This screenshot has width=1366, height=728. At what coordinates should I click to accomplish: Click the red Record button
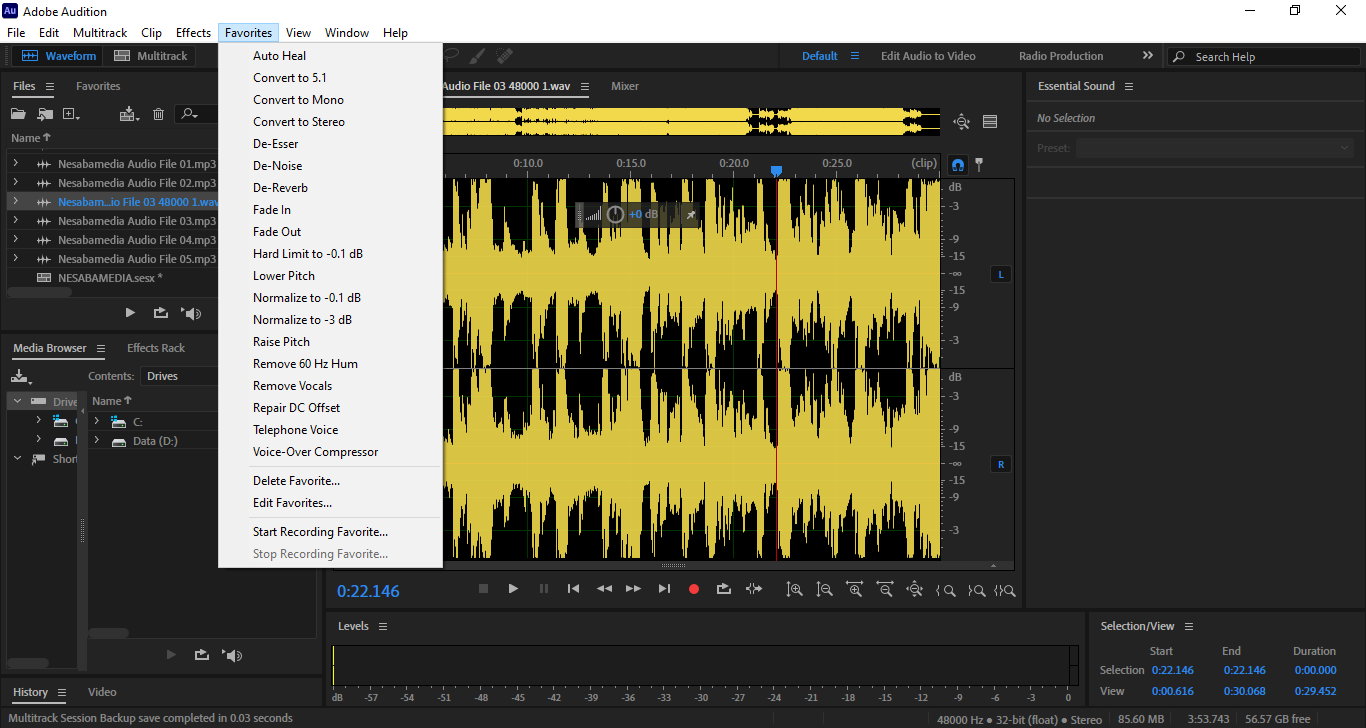[694, 589]
